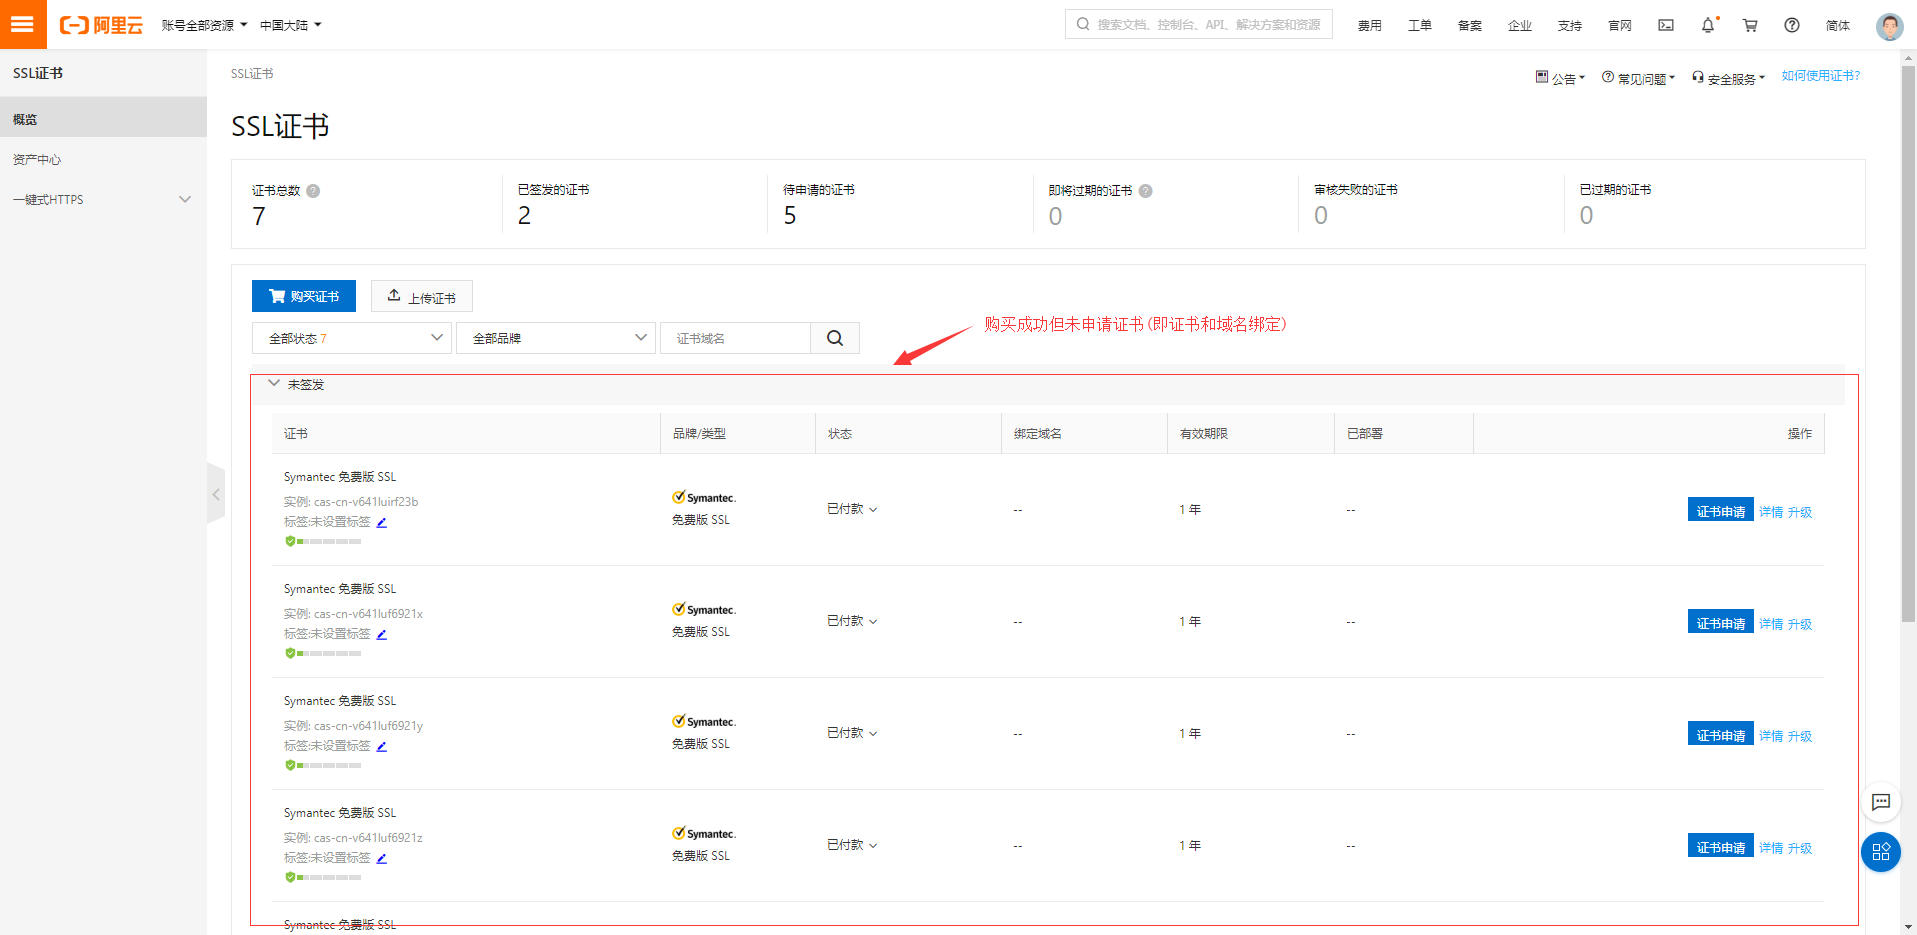Click the SSL证书 breadcrumb

pos(252,74)
